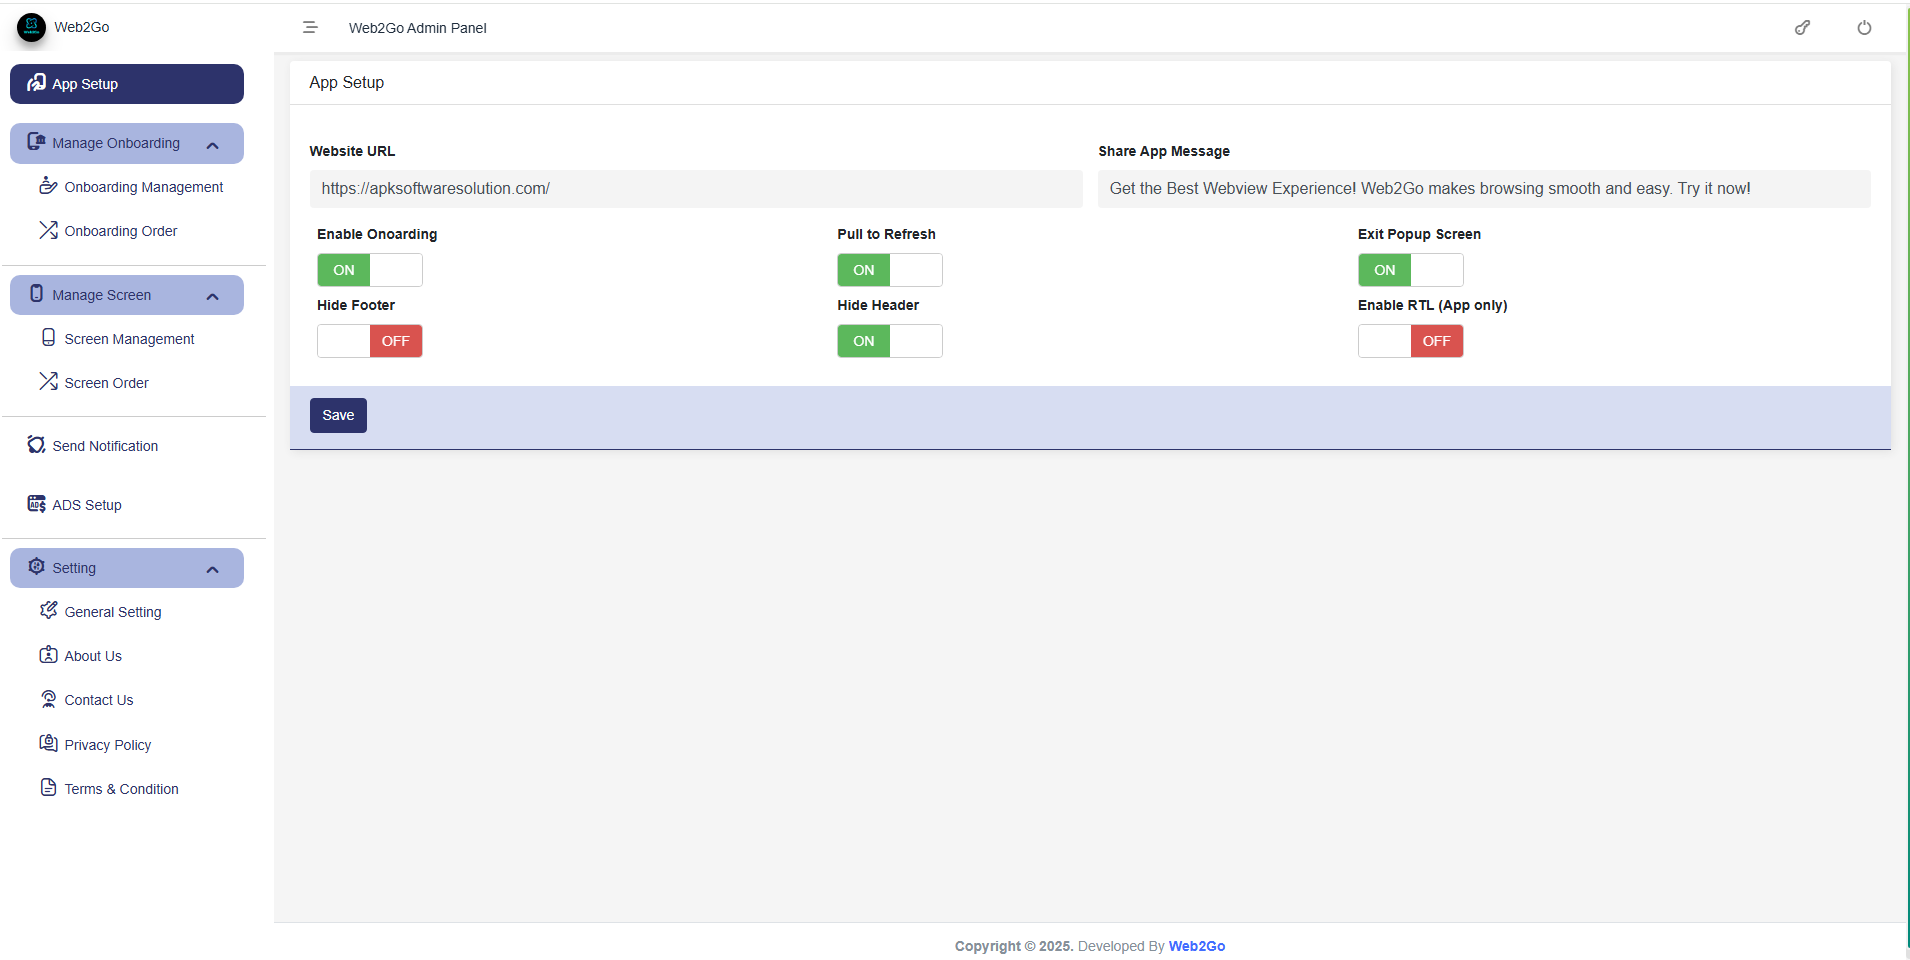1910x960 pixels.
Task: Toggle the Pull to Refresh switch
Action: coord(889,270)
